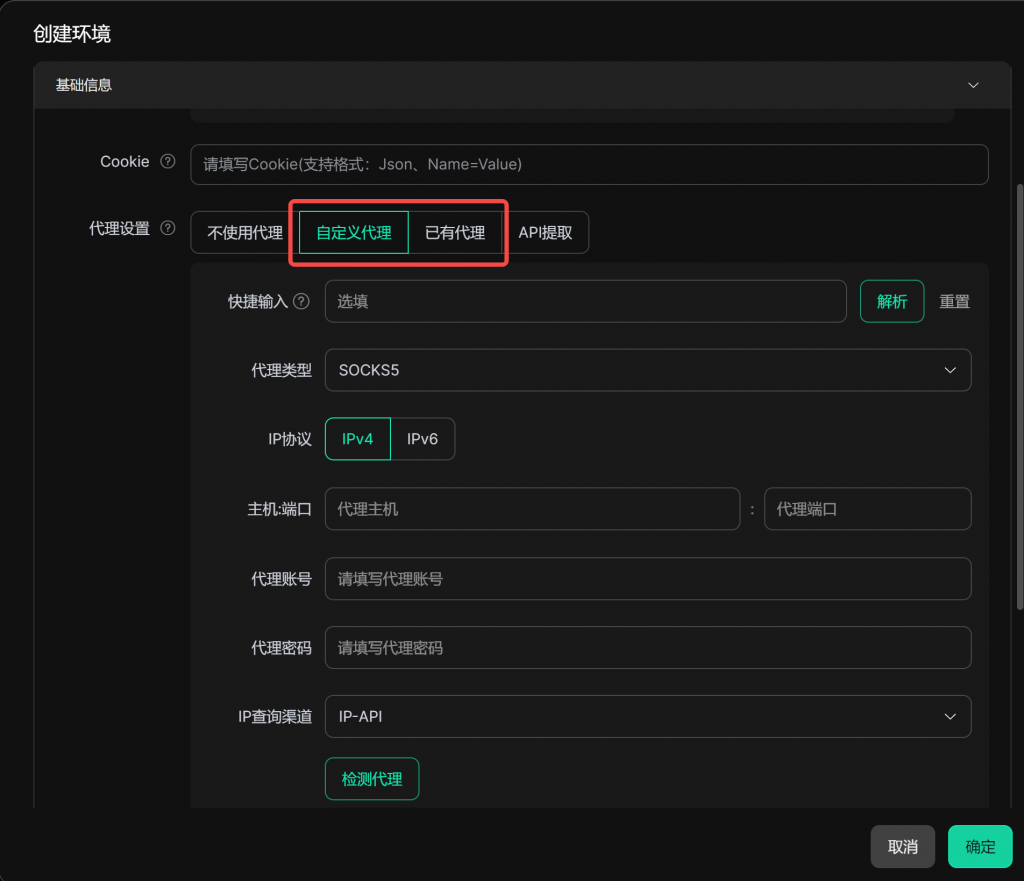Confirm with the 确定 button
1024x881 pixels.
tap(980, 846)
